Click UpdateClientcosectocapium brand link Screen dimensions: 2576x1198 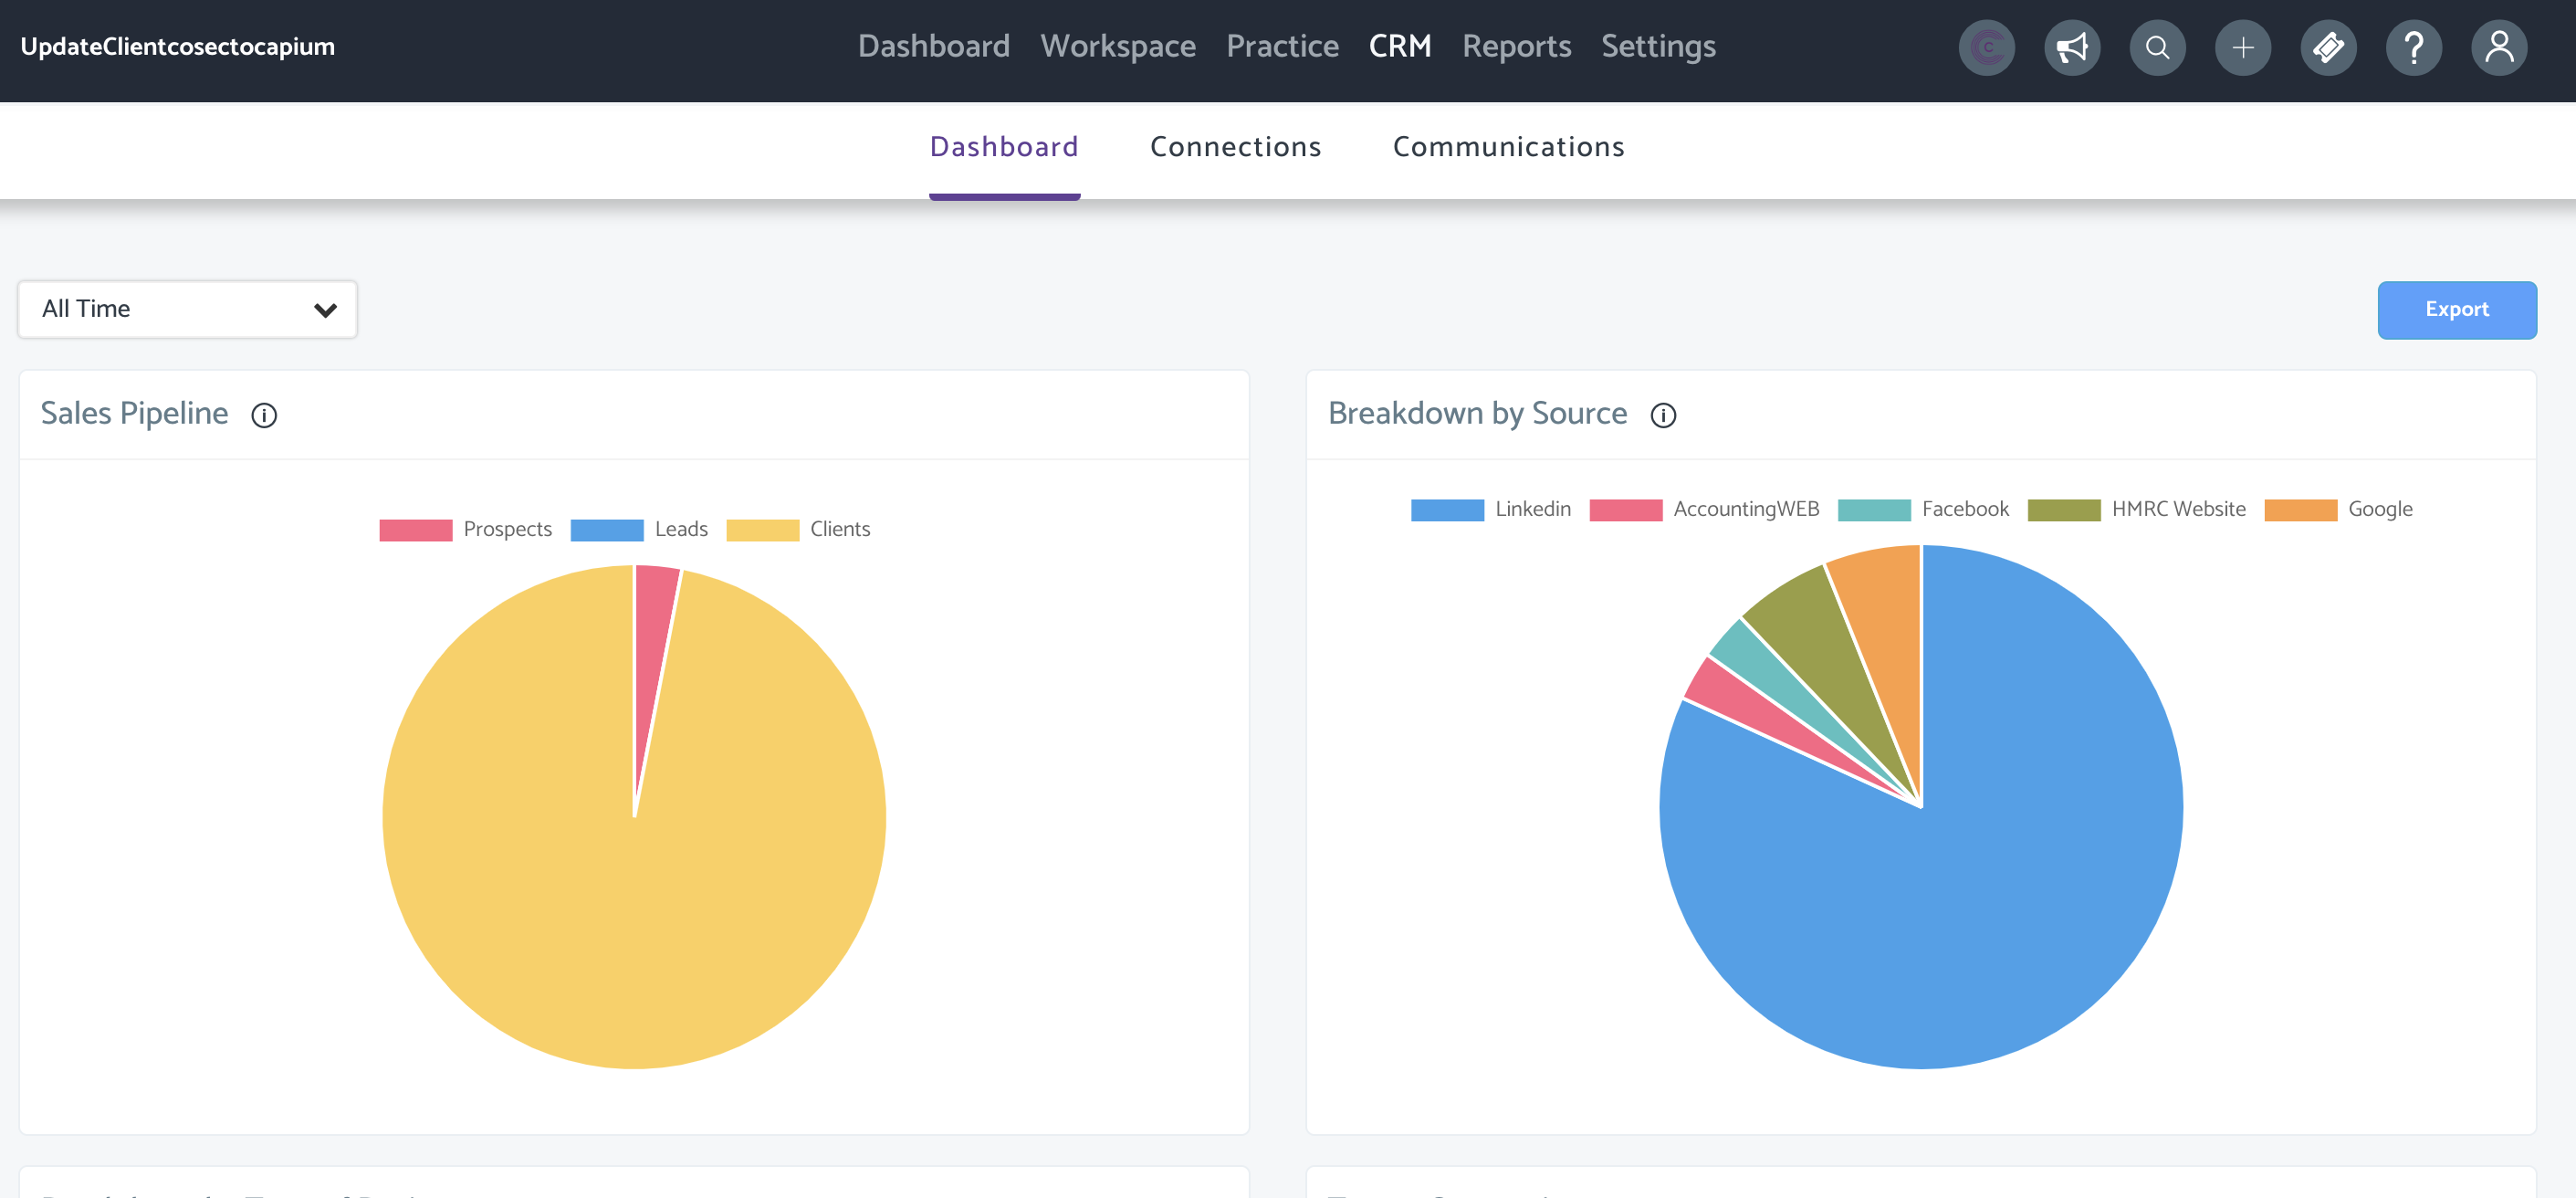[x=177, y=46]
